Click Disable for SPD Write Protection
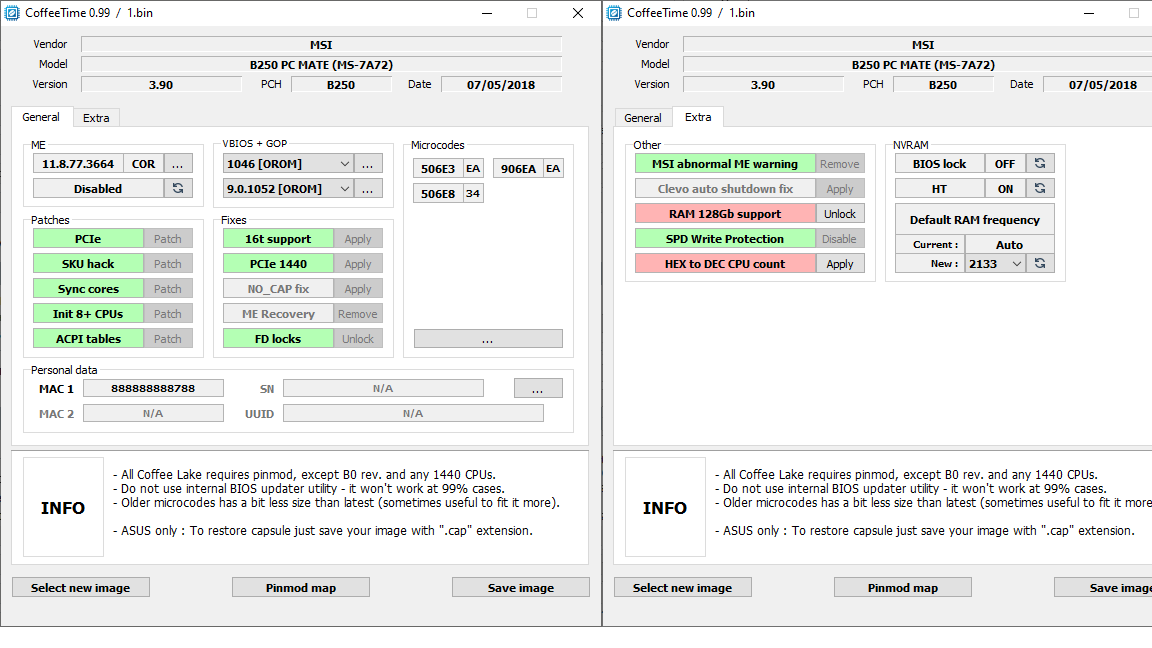The height and width of the screenshot is (648, 1152). 840,239
